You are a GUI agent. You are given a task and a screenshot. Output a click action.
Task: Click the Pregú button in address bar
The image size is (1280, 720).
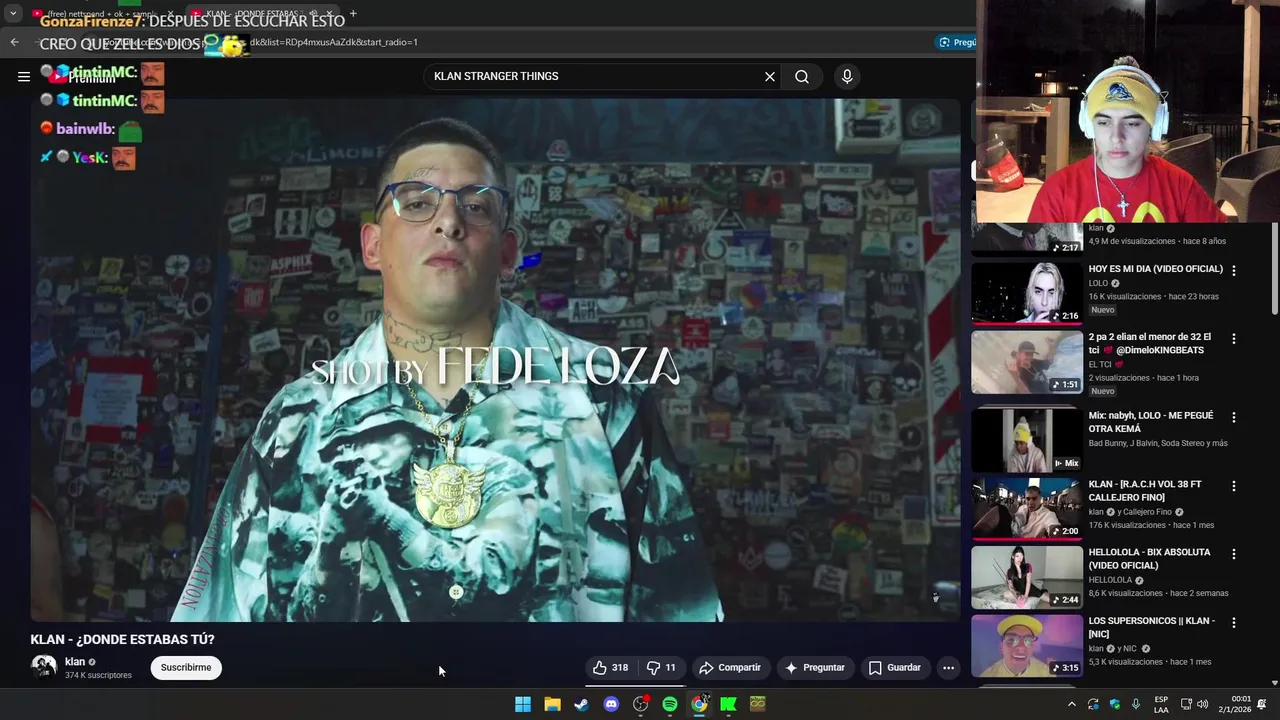tap(957, 42)
